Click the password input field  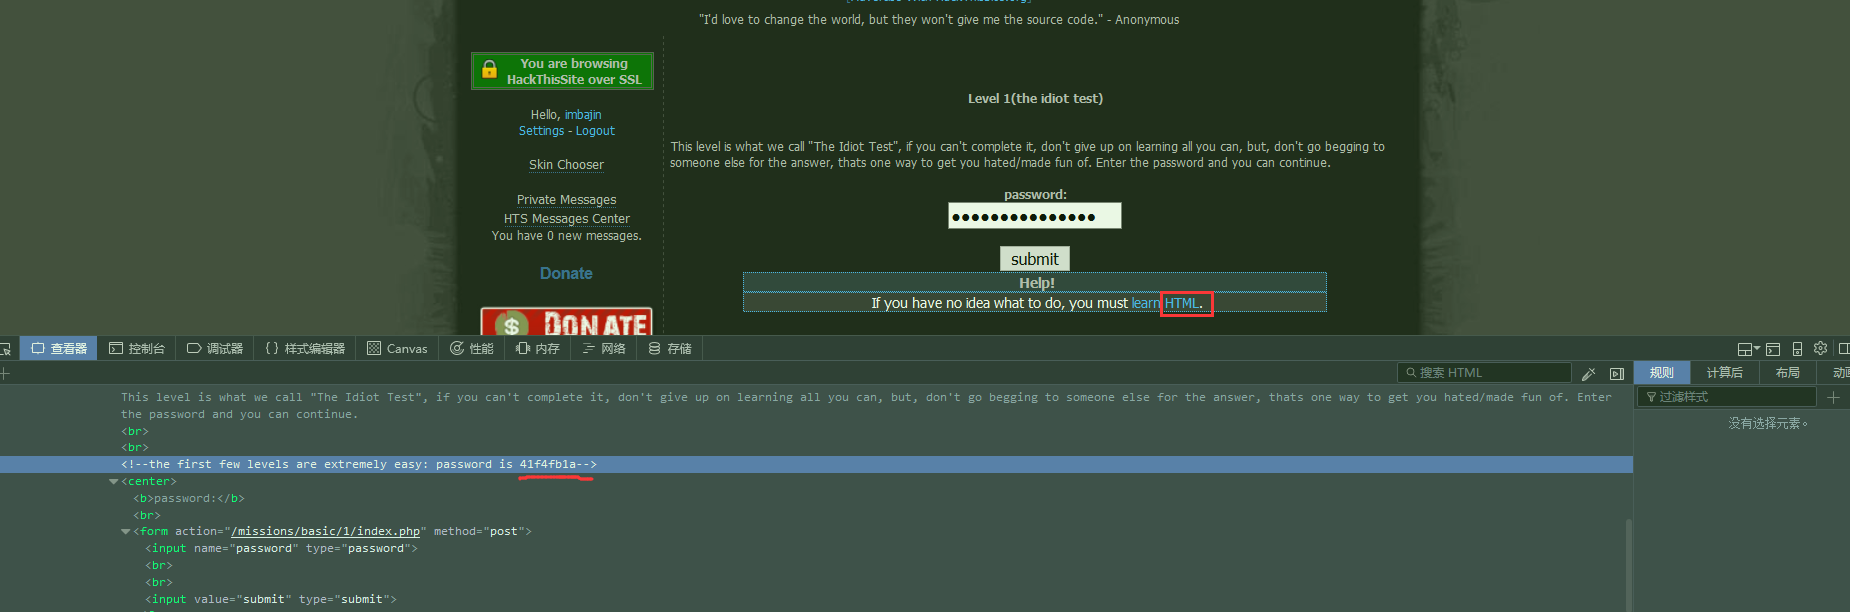1034,216
